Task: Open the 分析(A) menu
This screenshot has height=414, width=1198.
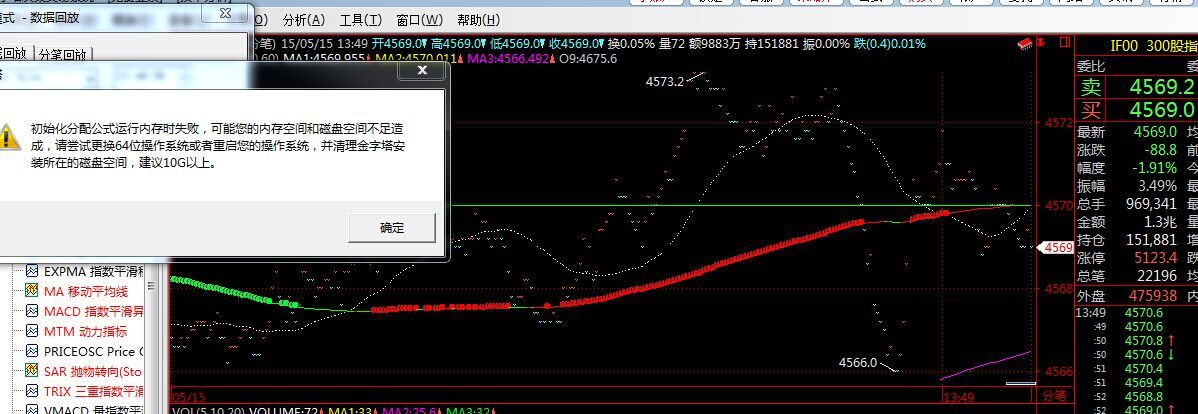Action: click(303, 20)
